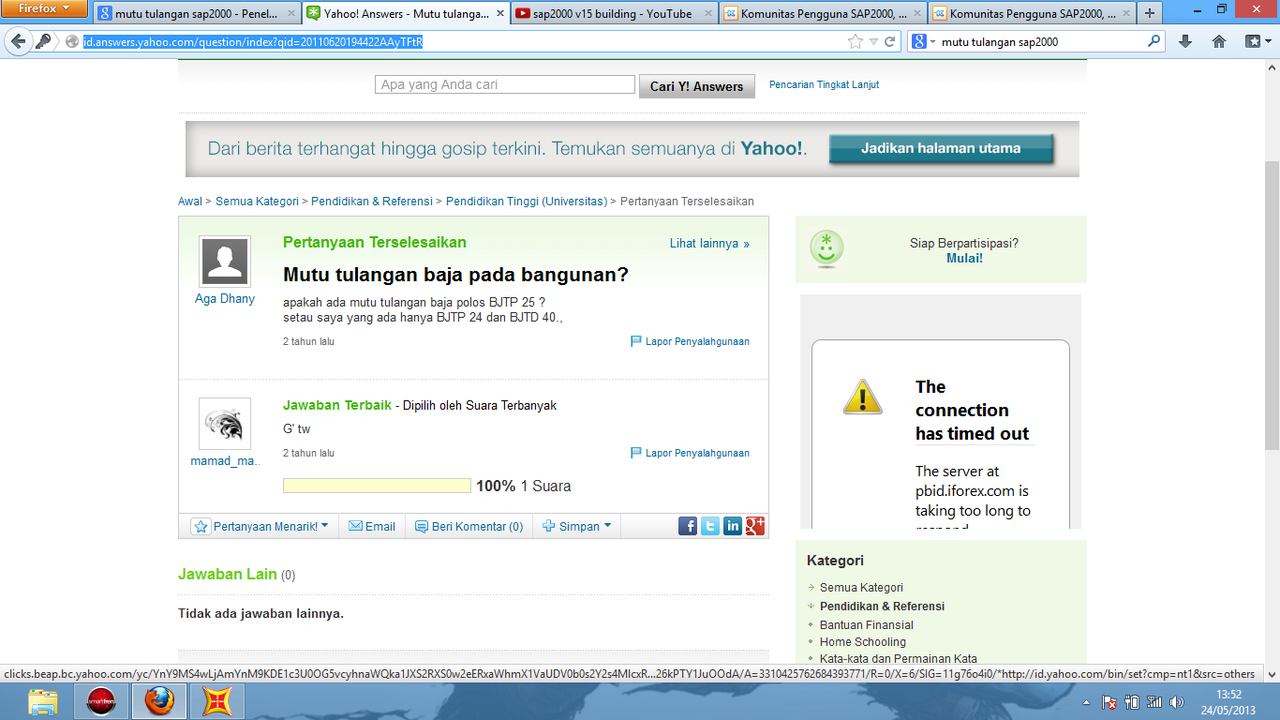Click the Email envelope link
The width and height of the screenshot is (1280, 720).
pos(371,526)
